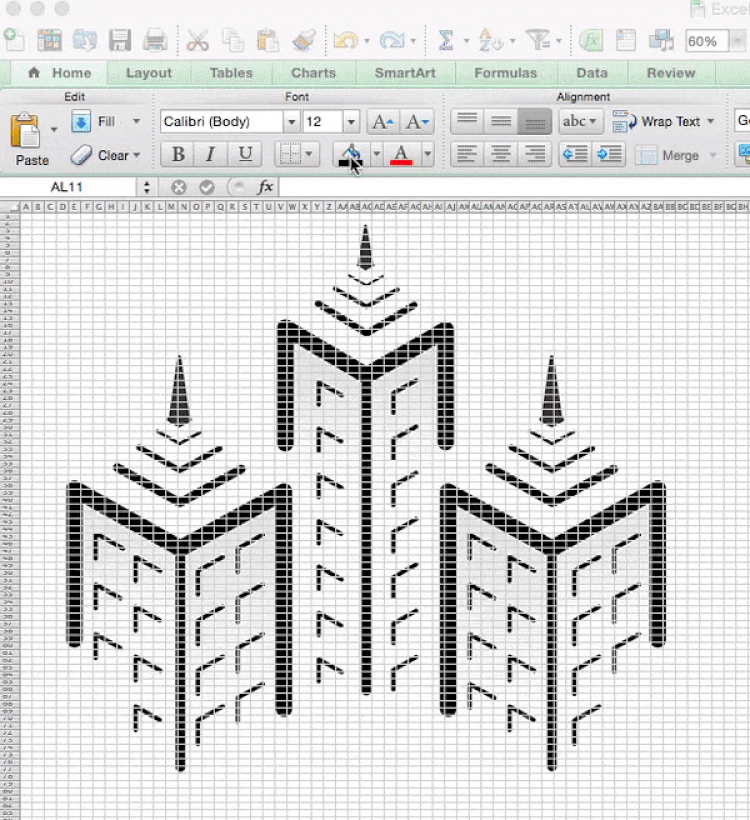Increase font size with the larger A icon

pyautogui.click(x=382, y=122)
